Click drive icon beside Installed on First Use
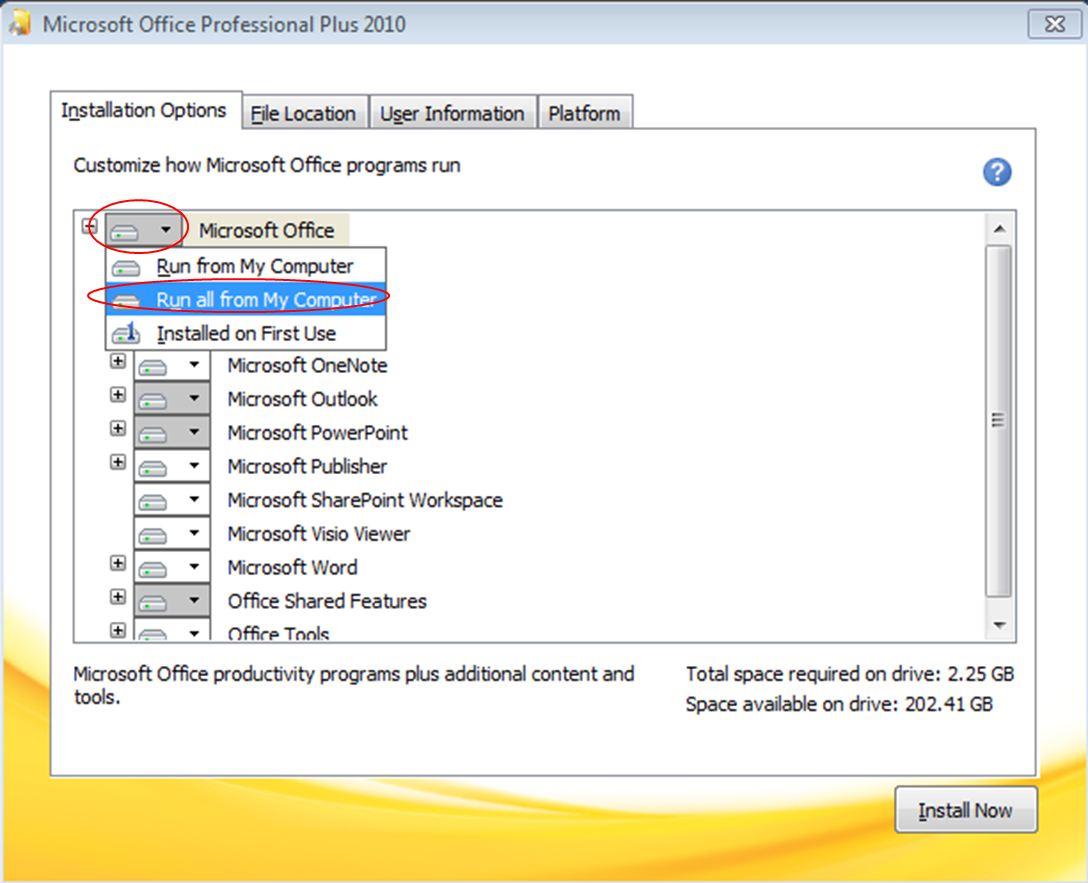1088x883 pixels. pyautogui.click(x=126, y=334)
